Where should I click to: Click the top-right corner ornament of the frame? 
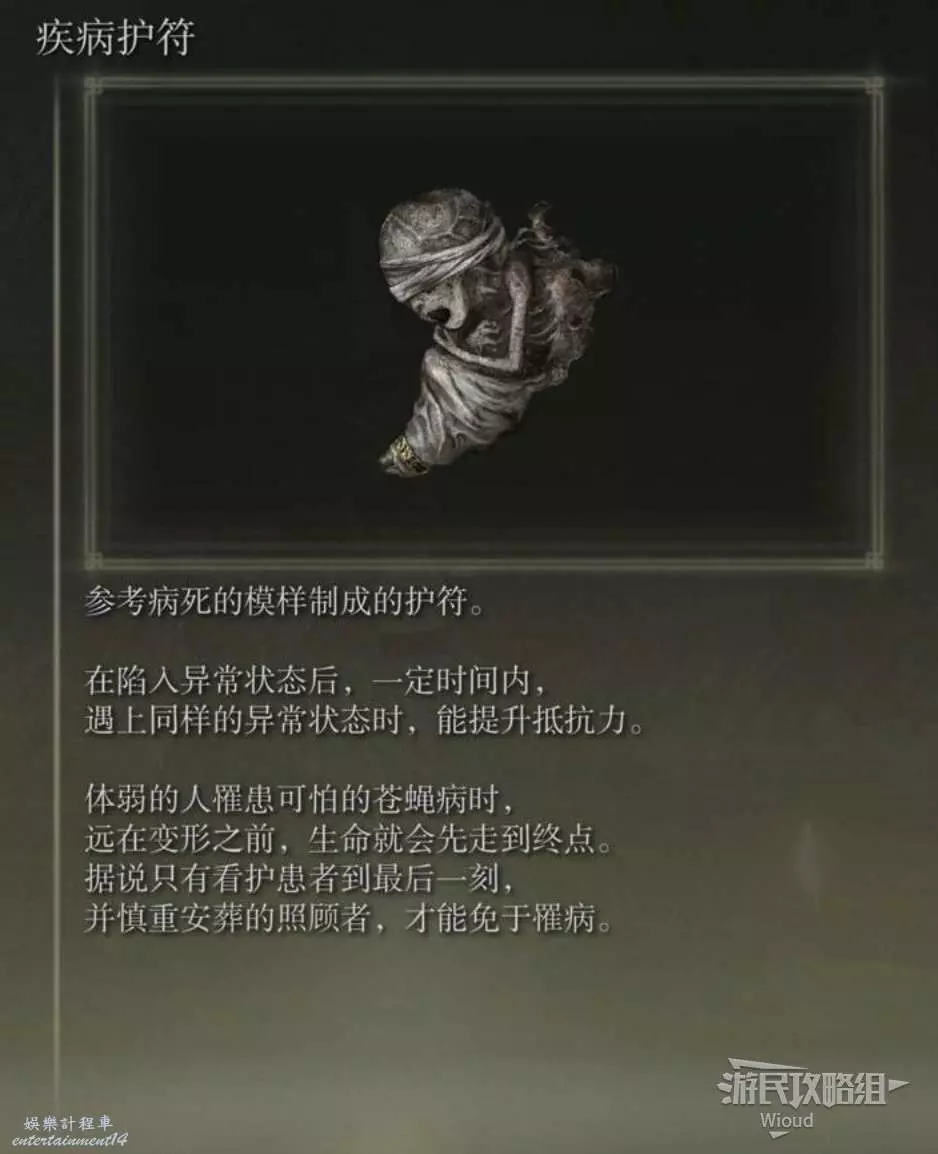[x=874, y=87]
